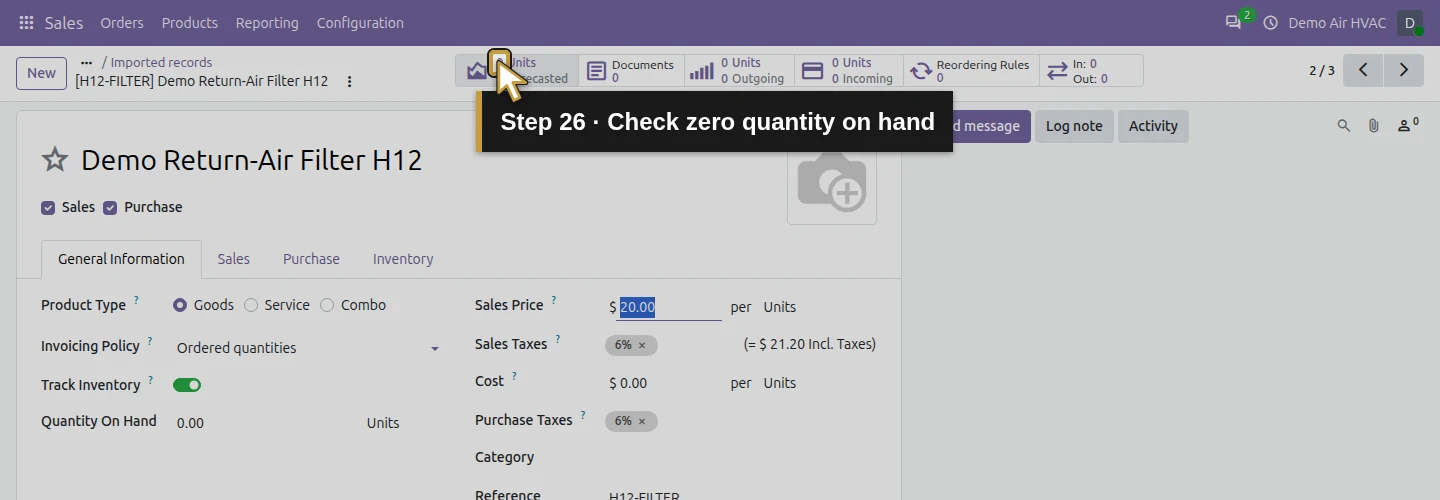
Task: Show Track Inventory help tooltip
Action: coord(150,380)
